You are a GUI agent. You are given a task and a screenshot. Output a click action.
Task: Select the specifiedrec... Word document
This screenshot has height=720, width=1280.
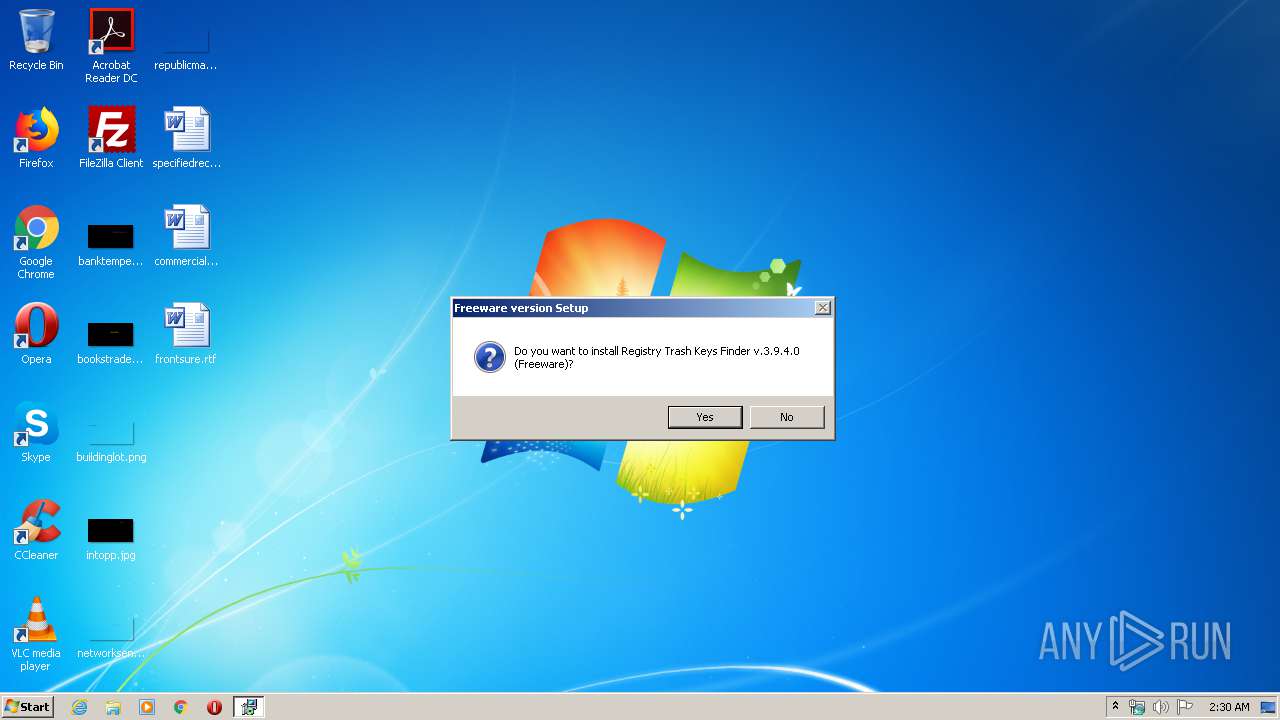(x=186, y=138)
